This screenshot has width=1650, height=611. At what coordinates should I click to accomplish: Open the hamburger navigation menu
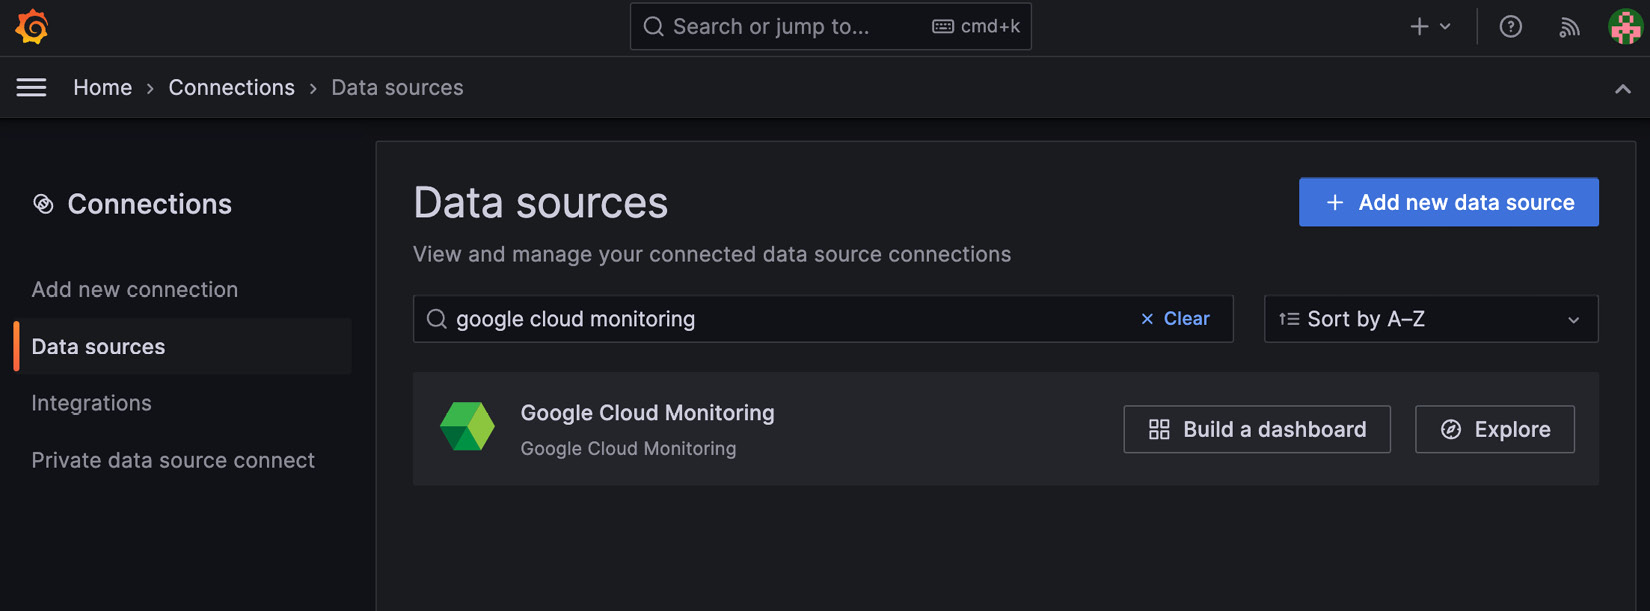tap(31, 88)
